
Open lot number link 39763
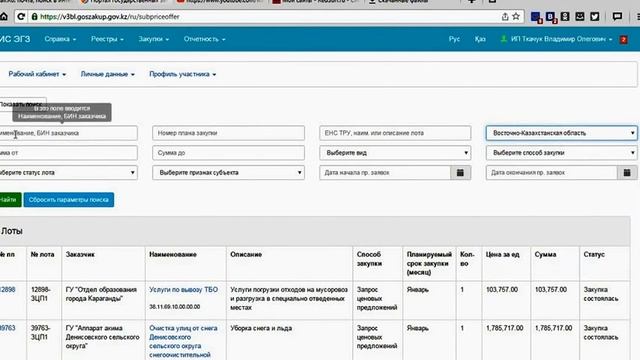point(7,328)
